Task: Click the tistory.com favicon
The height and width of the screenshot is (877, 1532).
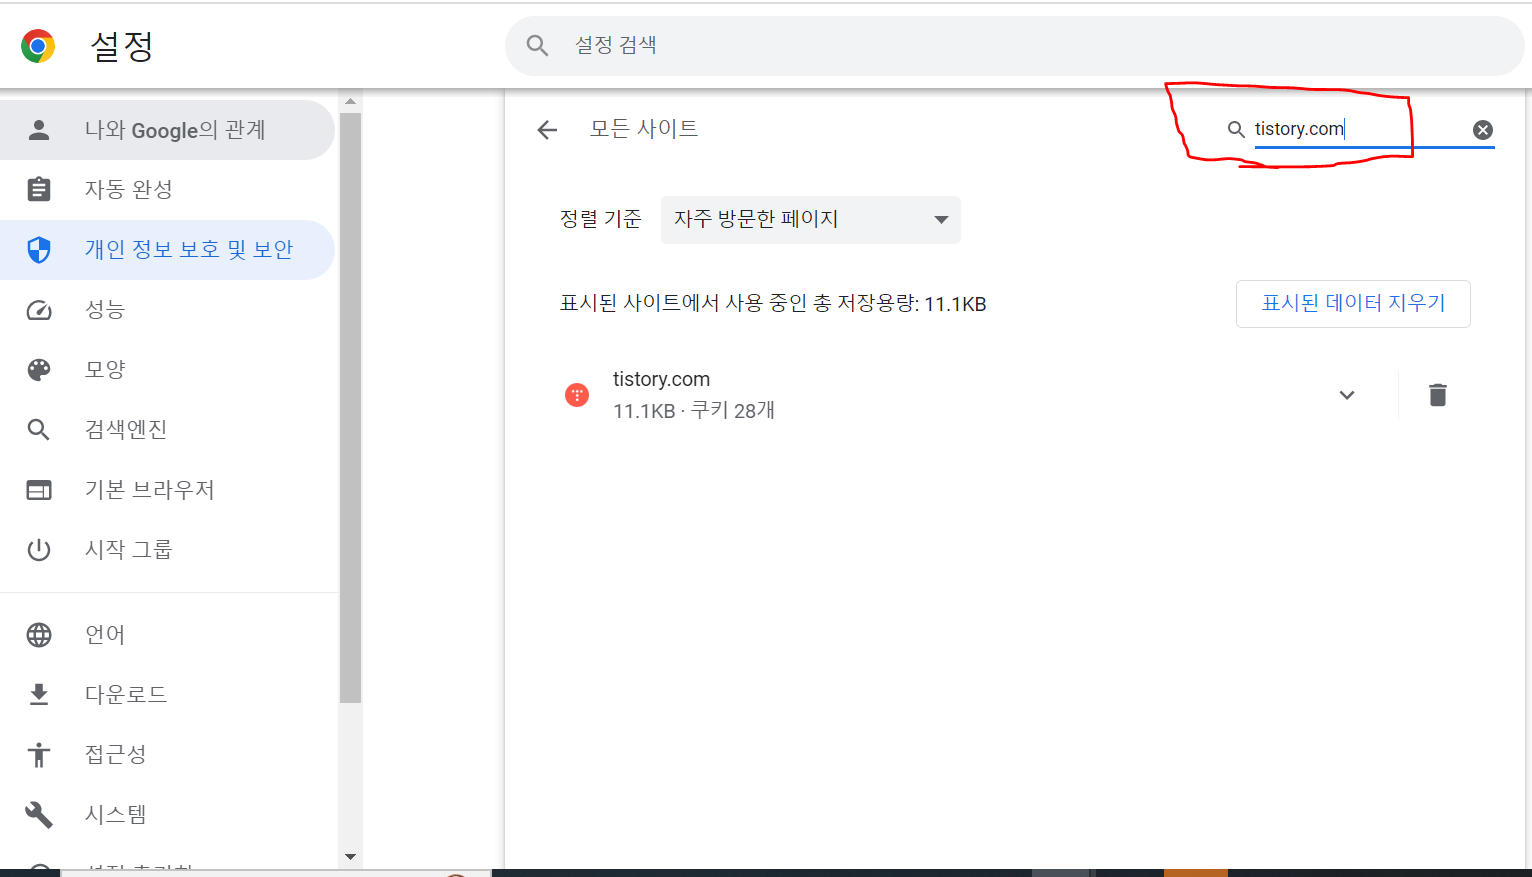Action: [577, 395]
